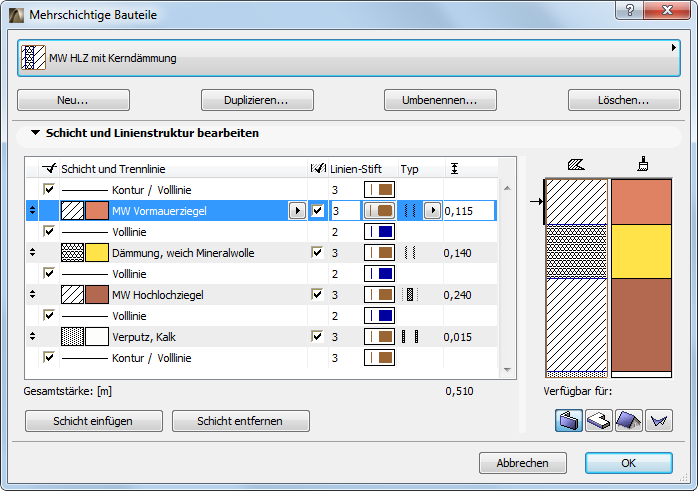Click the shell availability icon

(x=659, y=421)
